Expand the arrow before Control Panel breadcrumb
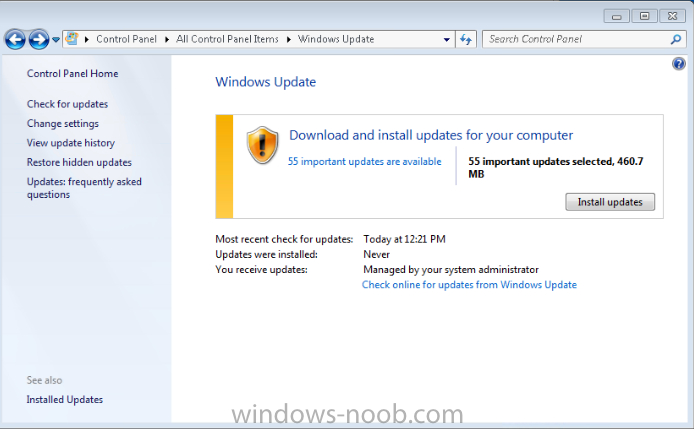Viewport: 694px width, 429px height. coord(87,39)
